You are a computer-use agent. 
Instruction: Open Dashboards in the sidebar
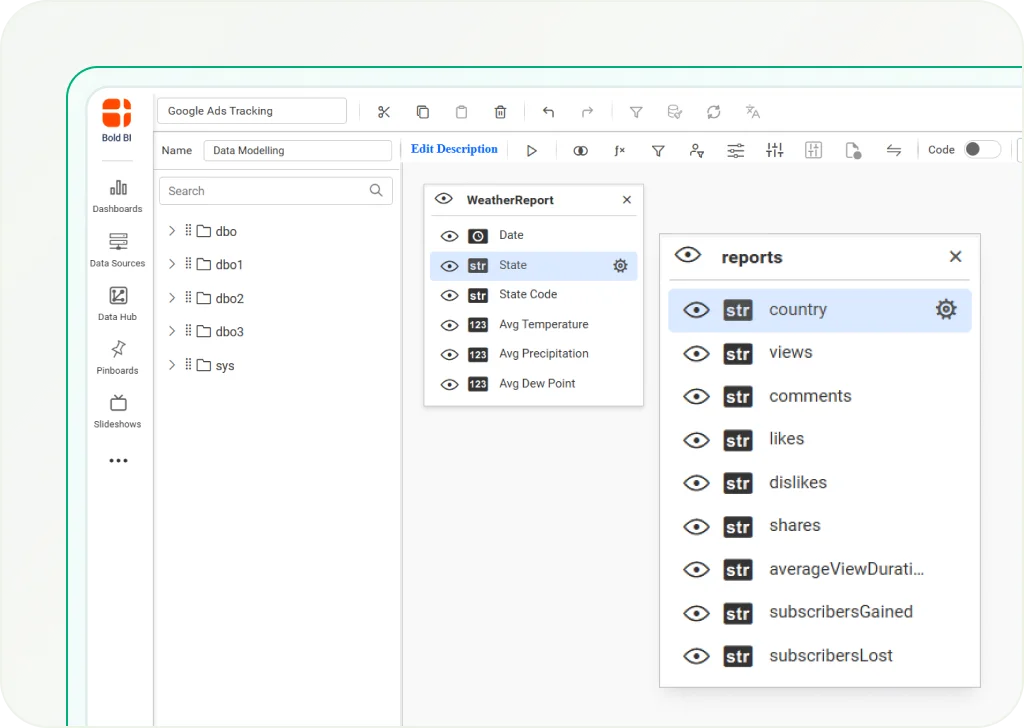click(x=118, y=195)
